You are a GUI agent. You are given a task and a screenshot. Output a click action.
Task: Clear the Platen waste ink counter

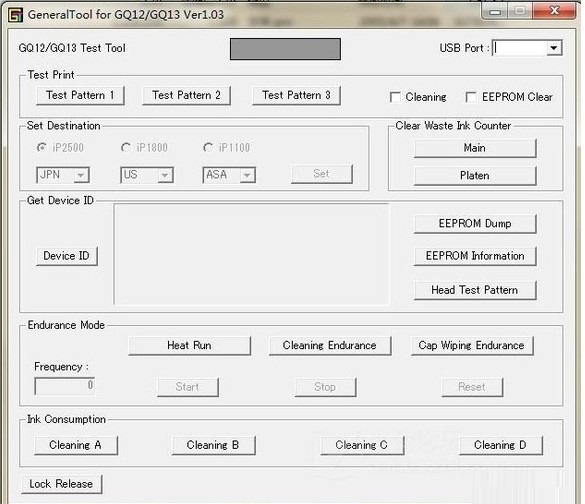pos(475,176)
